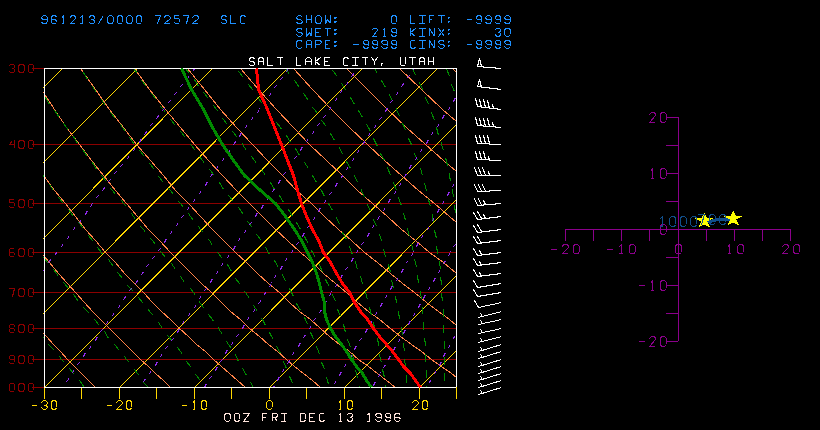The width and height of the screenshot is (820, 430).
Task: Click the 900 pressure level label
Action: (x=21, y=359)
